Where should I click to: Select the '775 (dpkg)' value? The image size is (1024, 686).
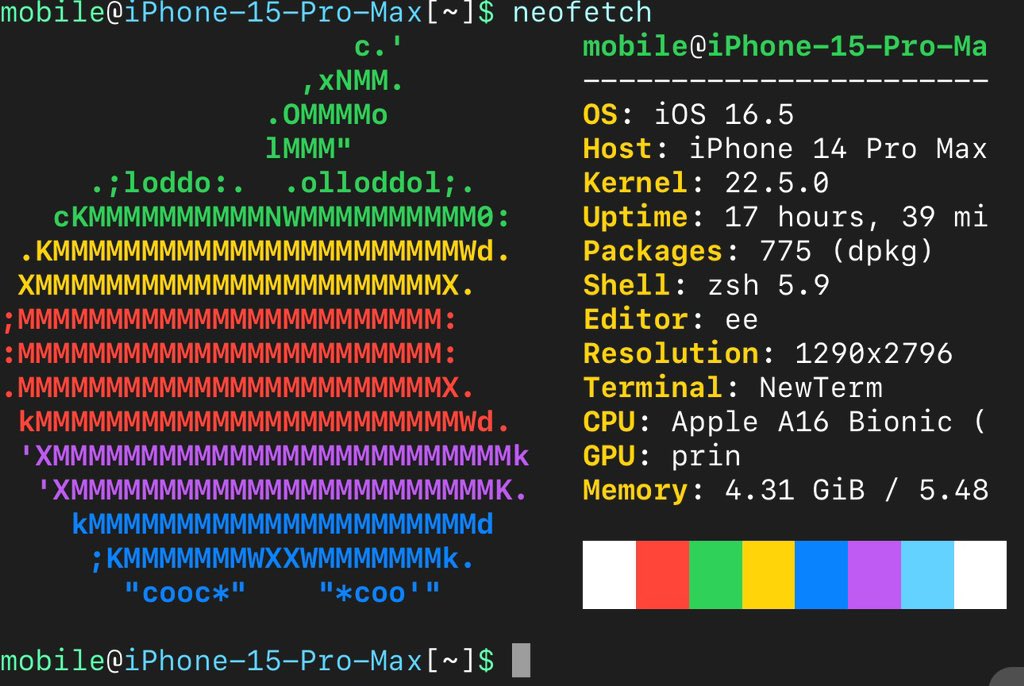coord(846,252)
